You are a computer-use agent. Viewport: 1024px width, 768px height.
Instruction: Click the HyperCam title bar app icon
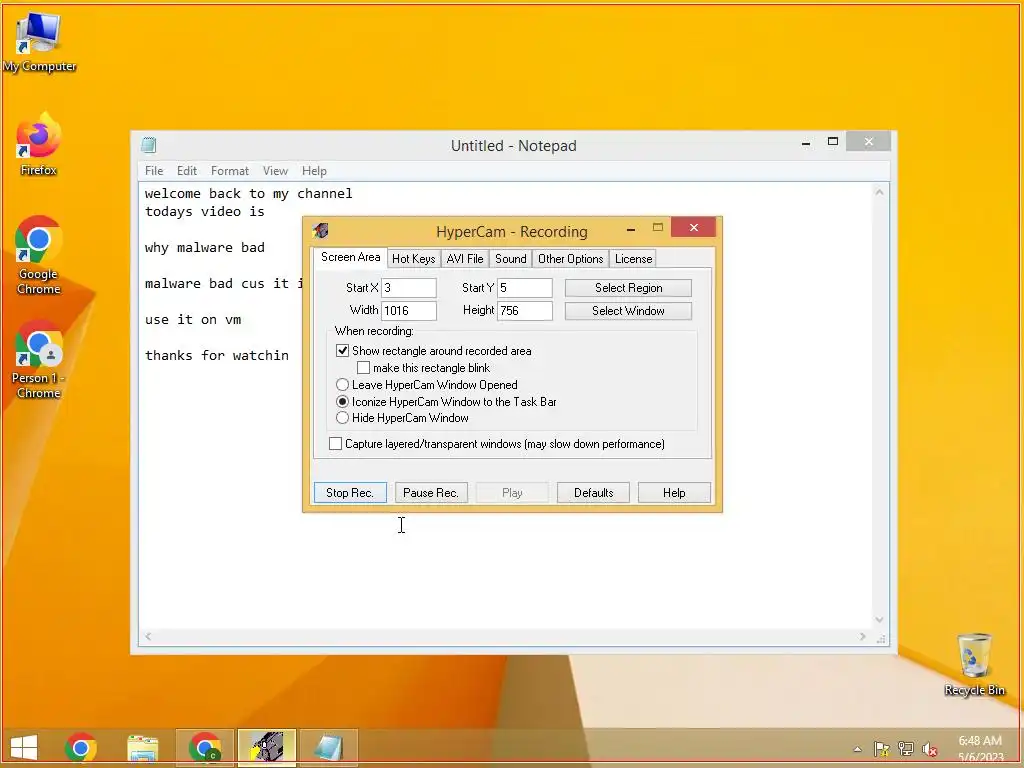[320, 231]
